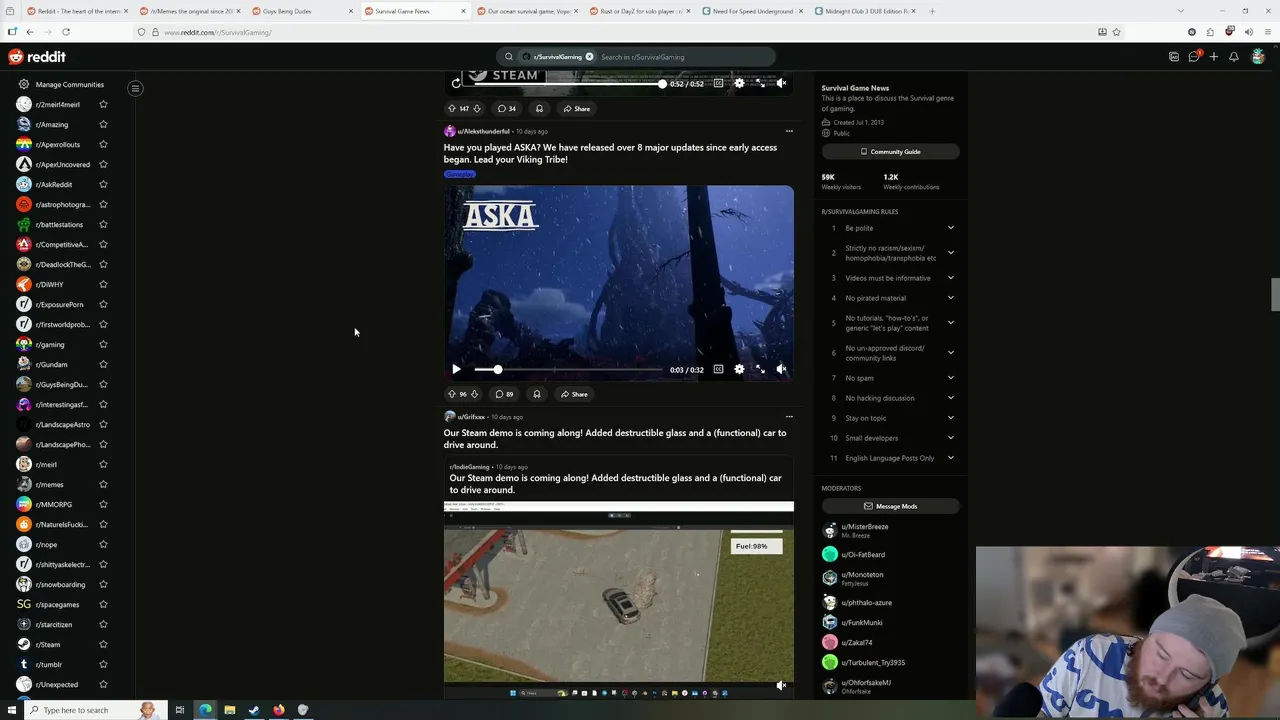Open r/MMORPG community
Screen dimensions: 1280x720
tap(54, 504)
